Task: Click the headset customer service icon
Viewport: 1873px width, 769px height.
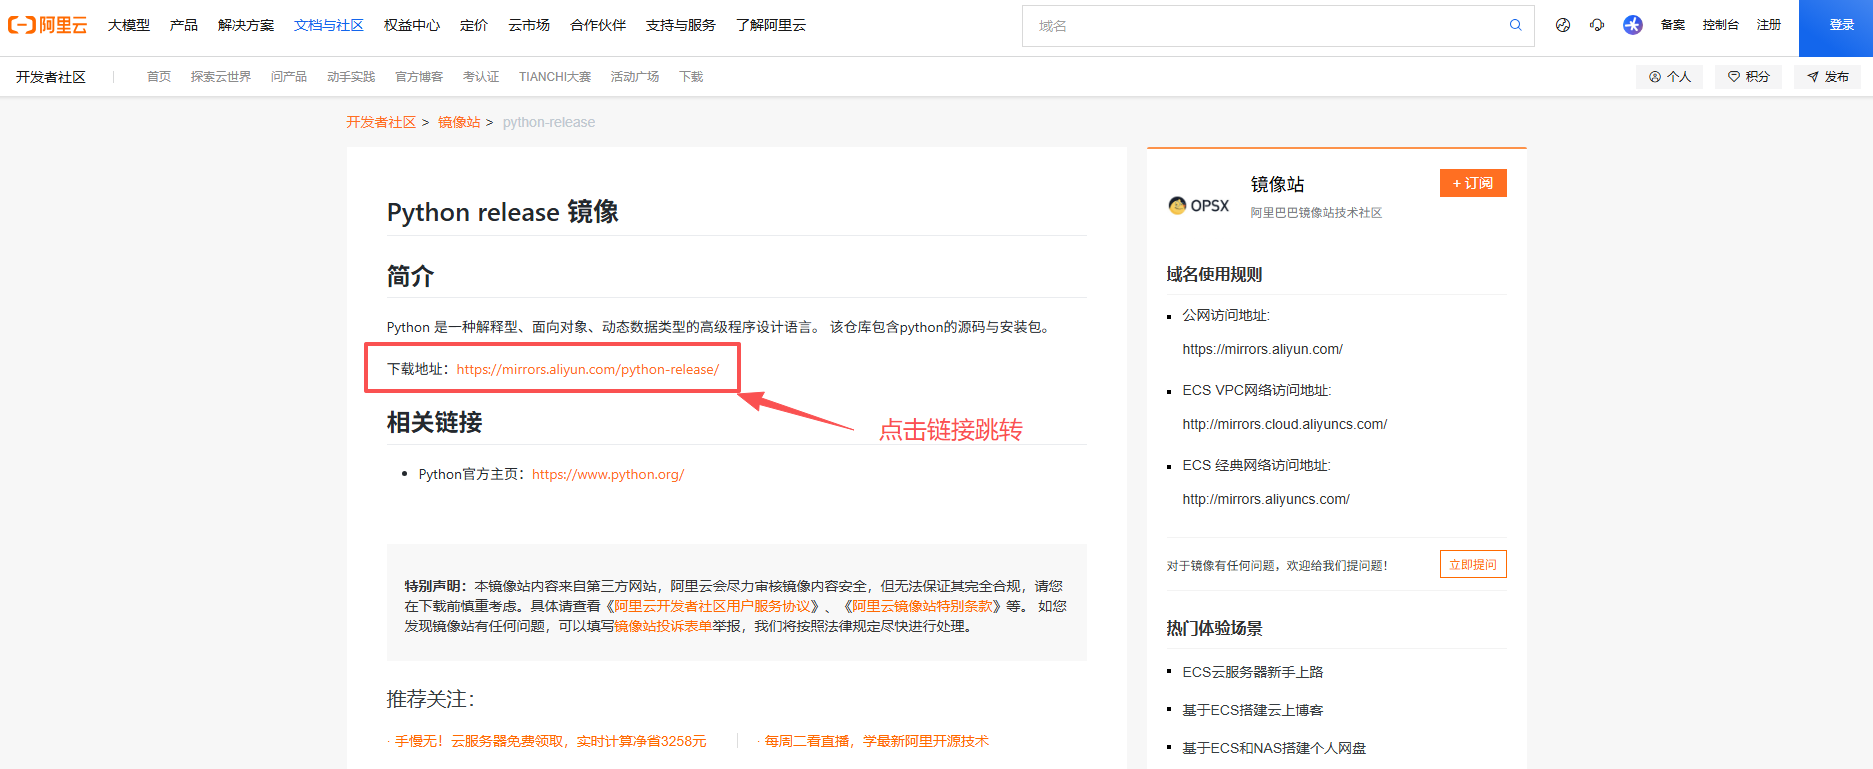Action: point(1597,25)
